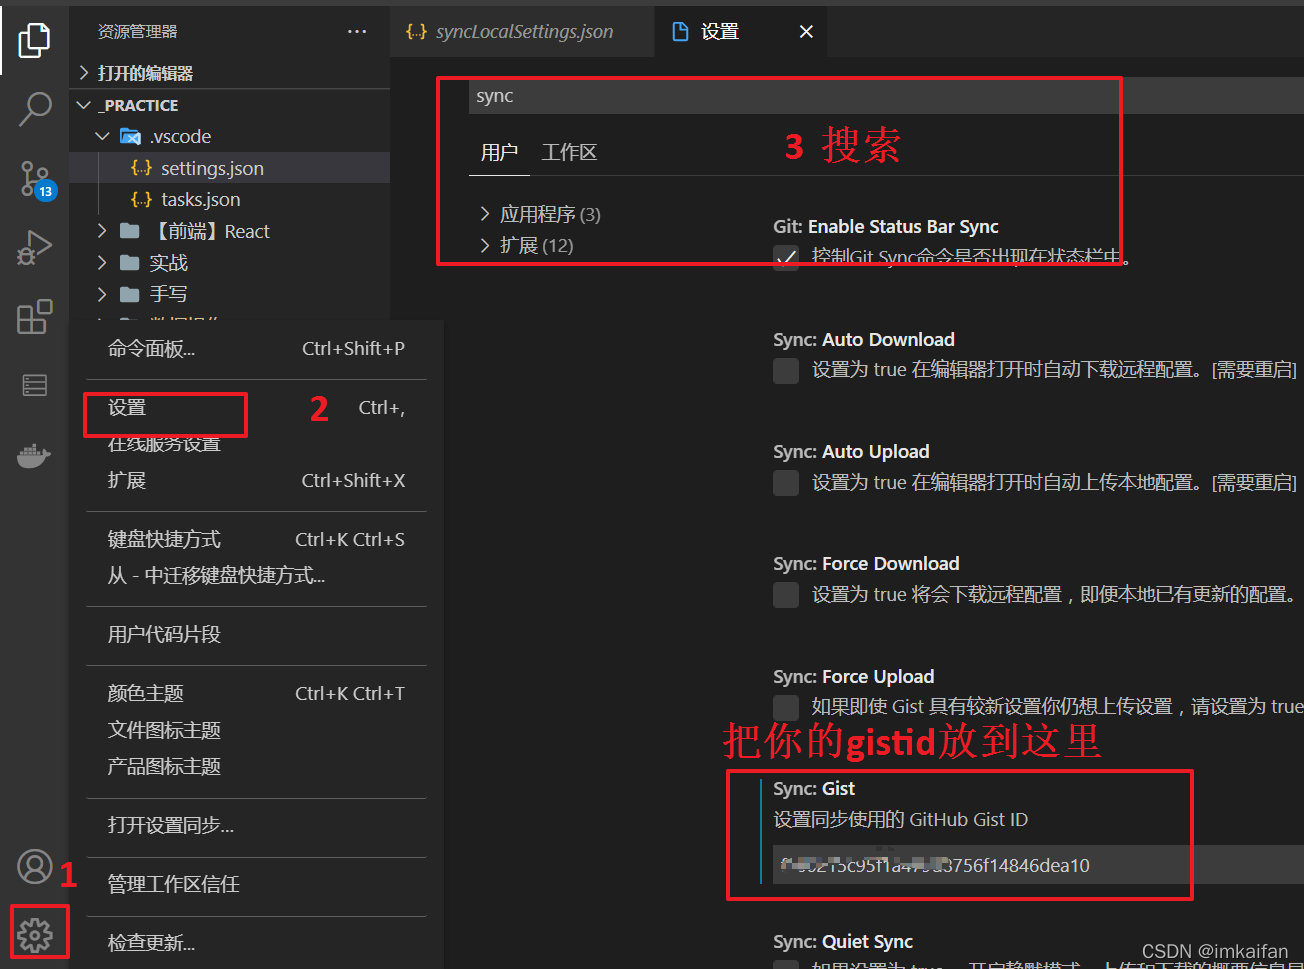The width and height of the screenshot is (1304, 969).
Task: Click the Accounts icon in activity bar
Action: 34,867
